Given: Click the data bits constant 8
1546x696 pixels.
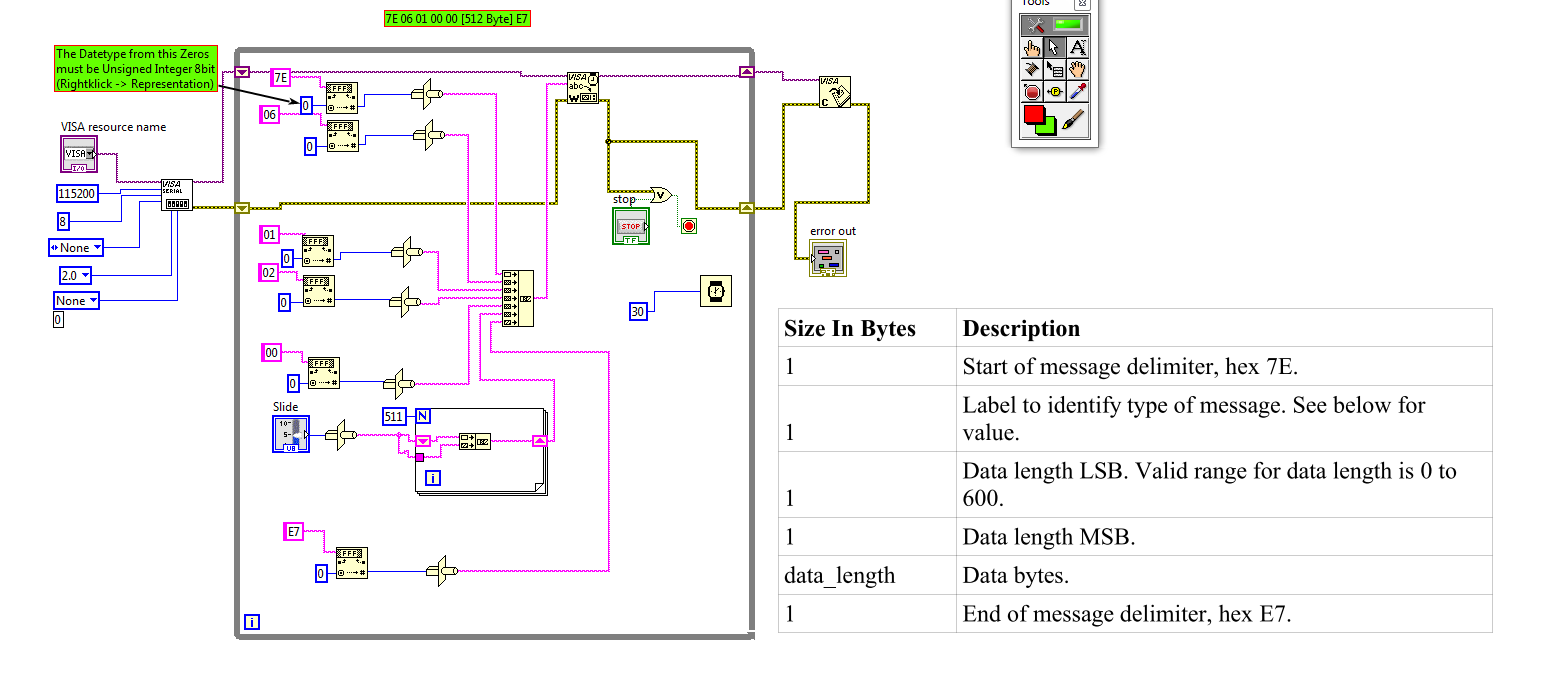Looking at the screenshot, I should coord(63,221).
